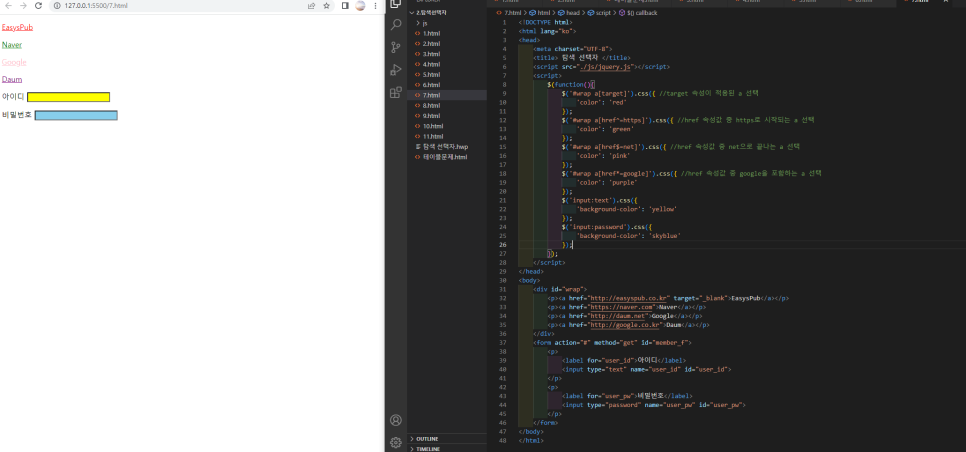Select 7.html in the explorer

[x=447, y=95]
